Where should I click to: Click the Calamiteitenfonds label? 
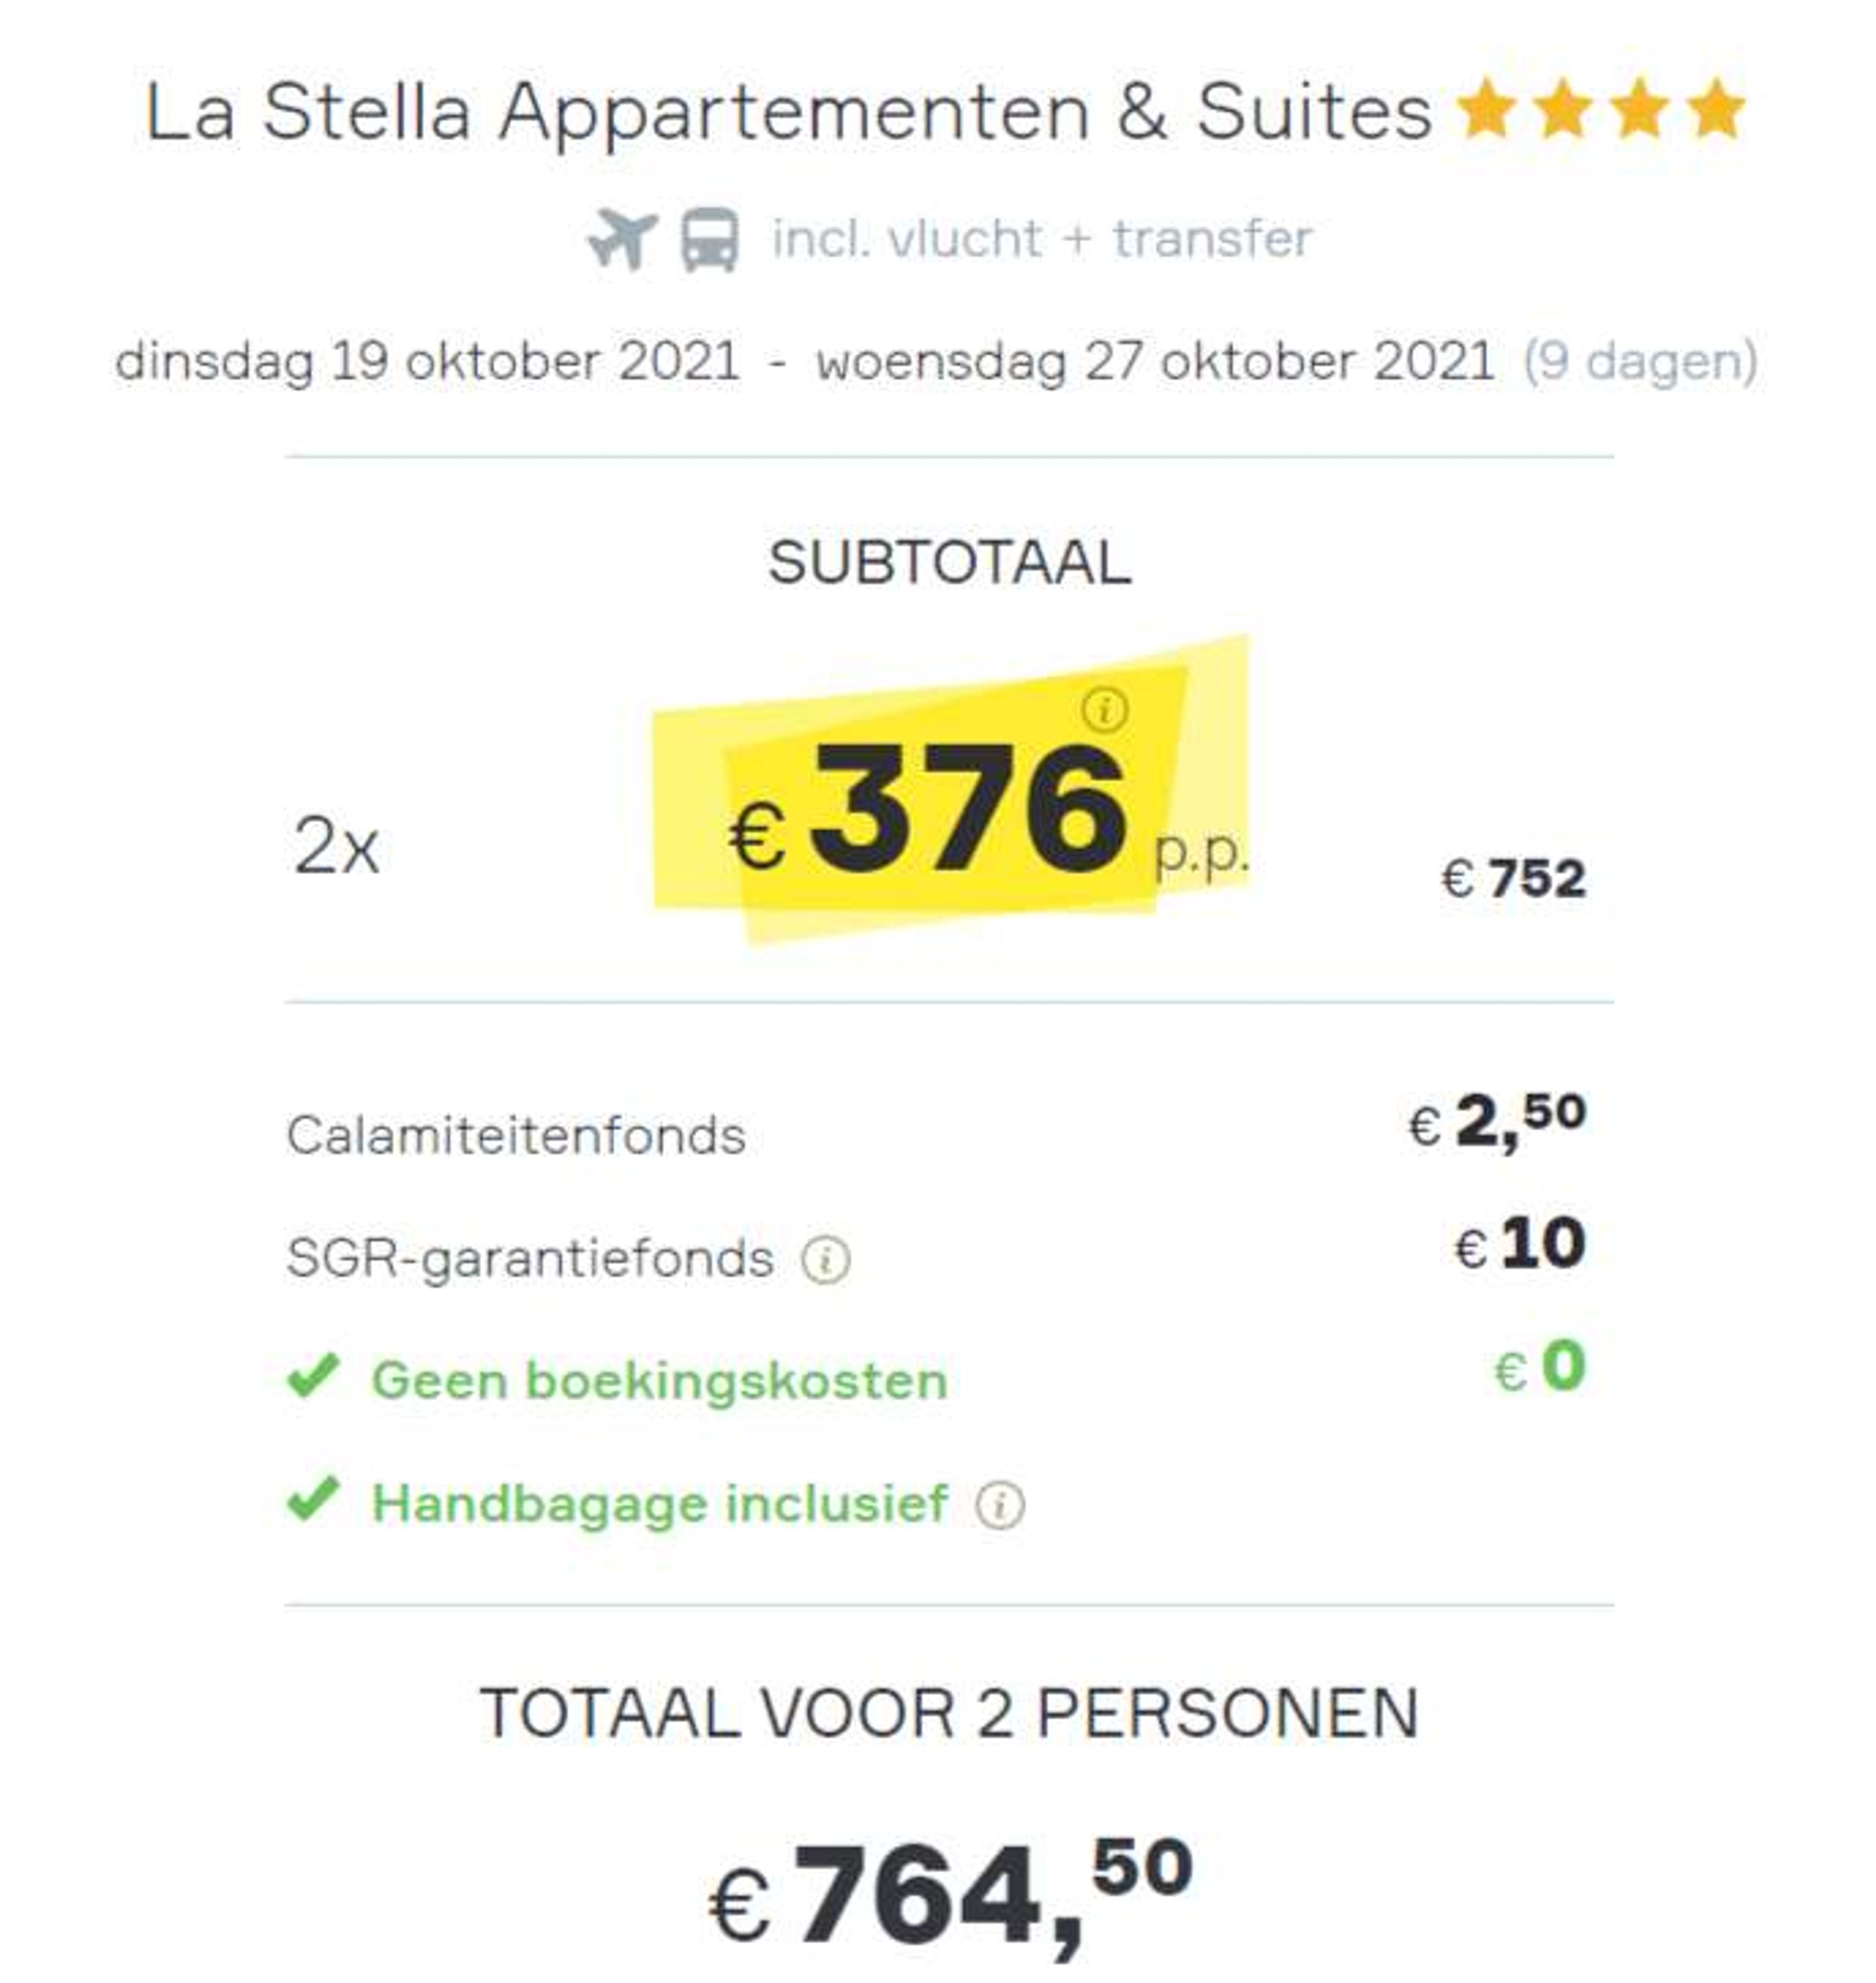pyautogui.click(x=516, y=1136)
